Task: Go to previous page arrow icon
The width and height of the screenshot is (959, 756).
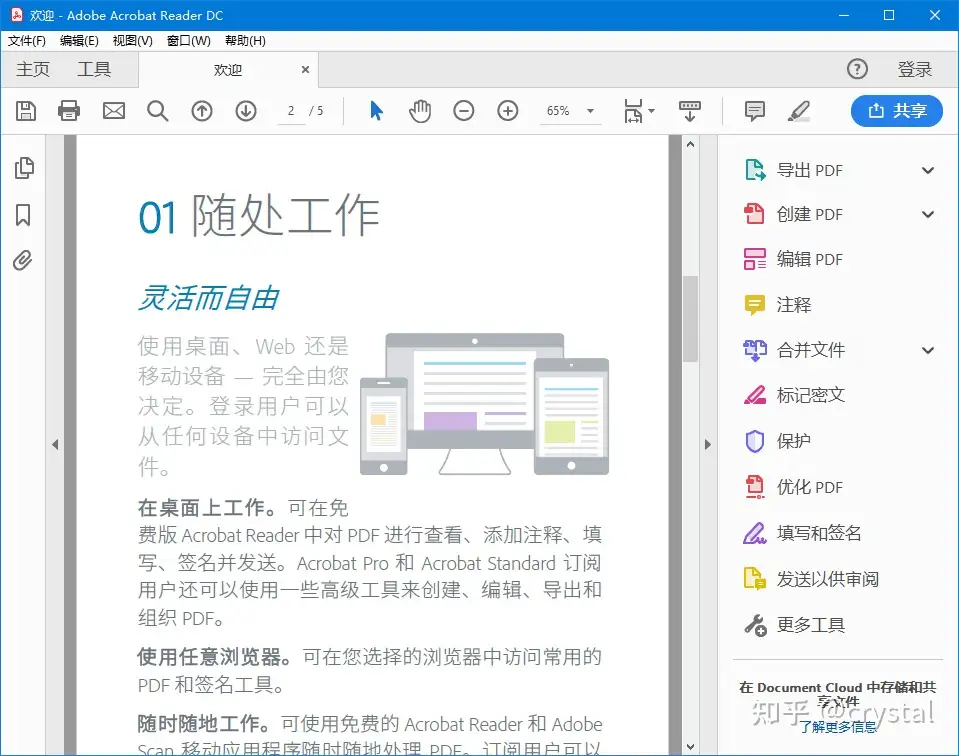Action: (x=202, y=111)
